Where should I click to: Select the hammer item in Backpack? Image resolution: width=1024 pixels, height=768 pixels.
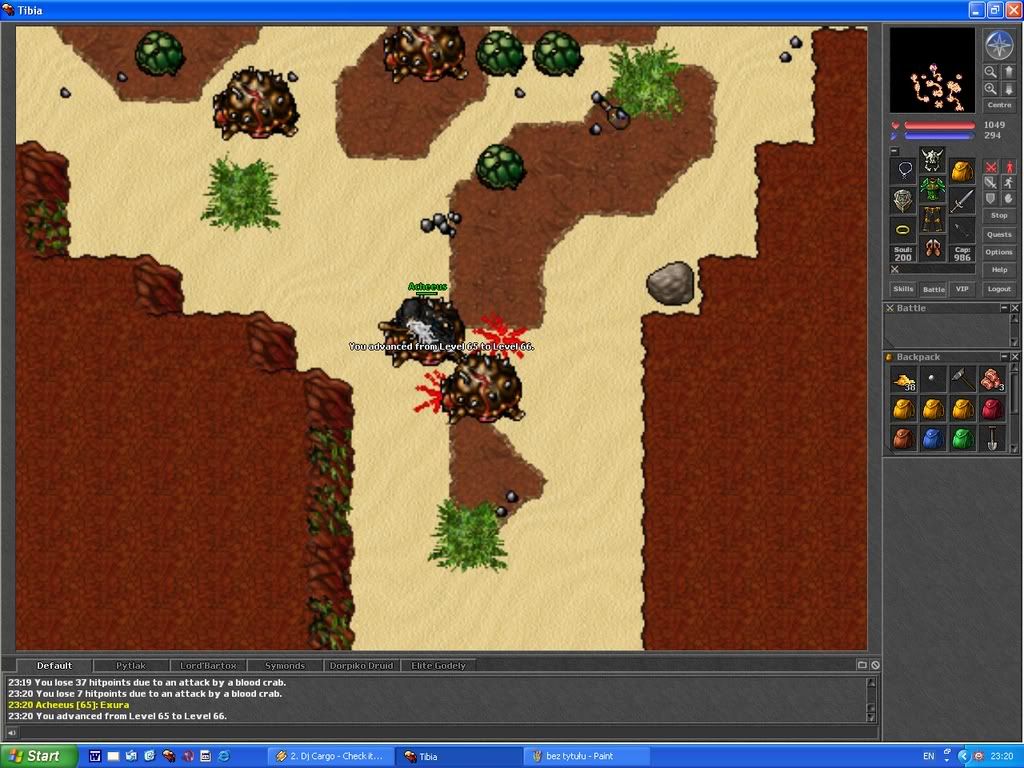click(x=962, y=380)
